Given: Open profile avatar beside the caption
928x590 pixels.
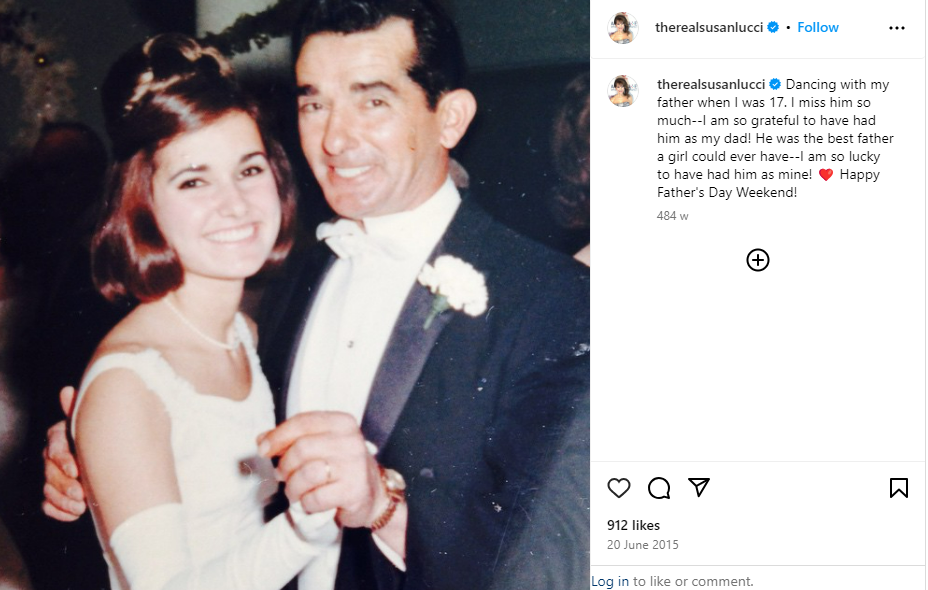Looking at the screenshot, I should click(623, 91).
